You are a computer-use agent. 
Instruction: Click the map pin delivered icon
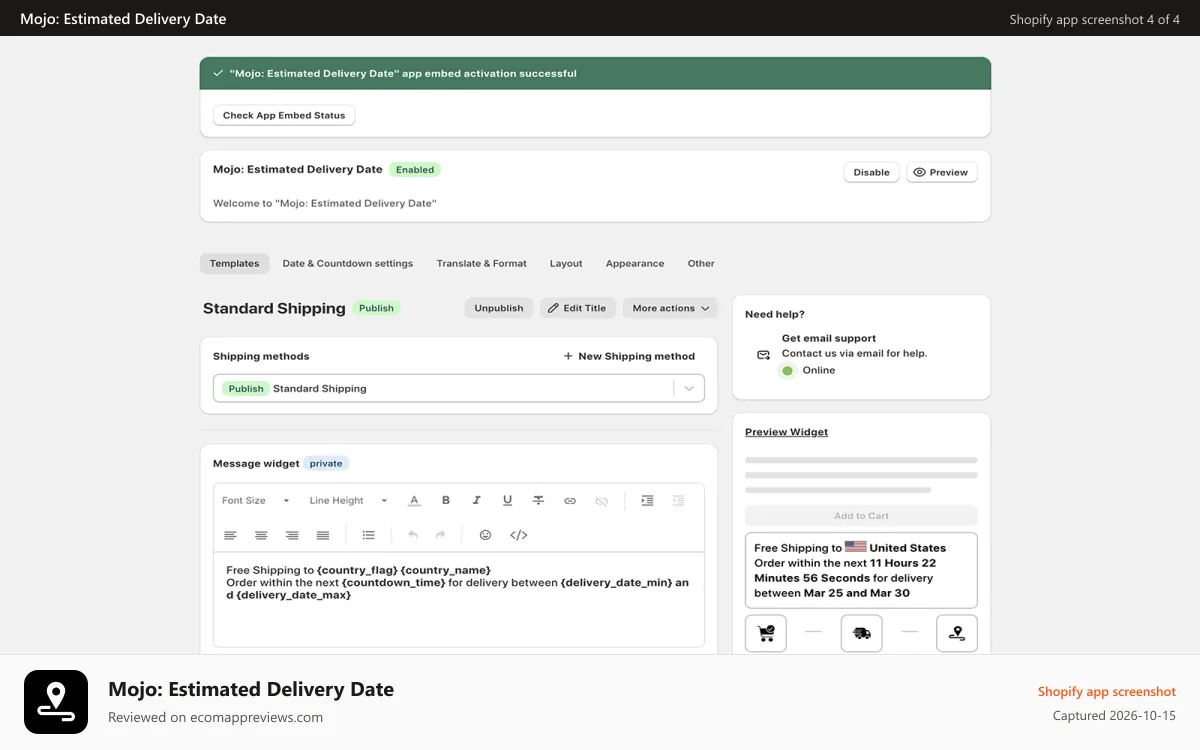click(957, 633)
